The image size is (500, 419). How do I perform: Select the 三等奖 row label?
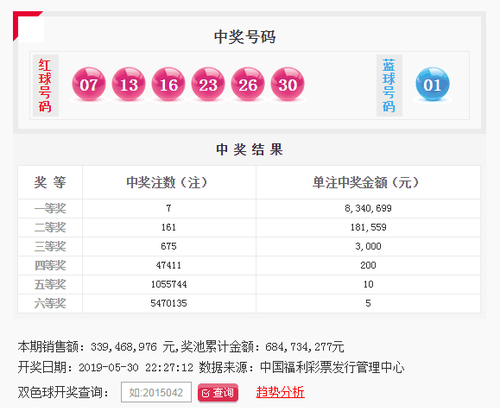(50, 247)
